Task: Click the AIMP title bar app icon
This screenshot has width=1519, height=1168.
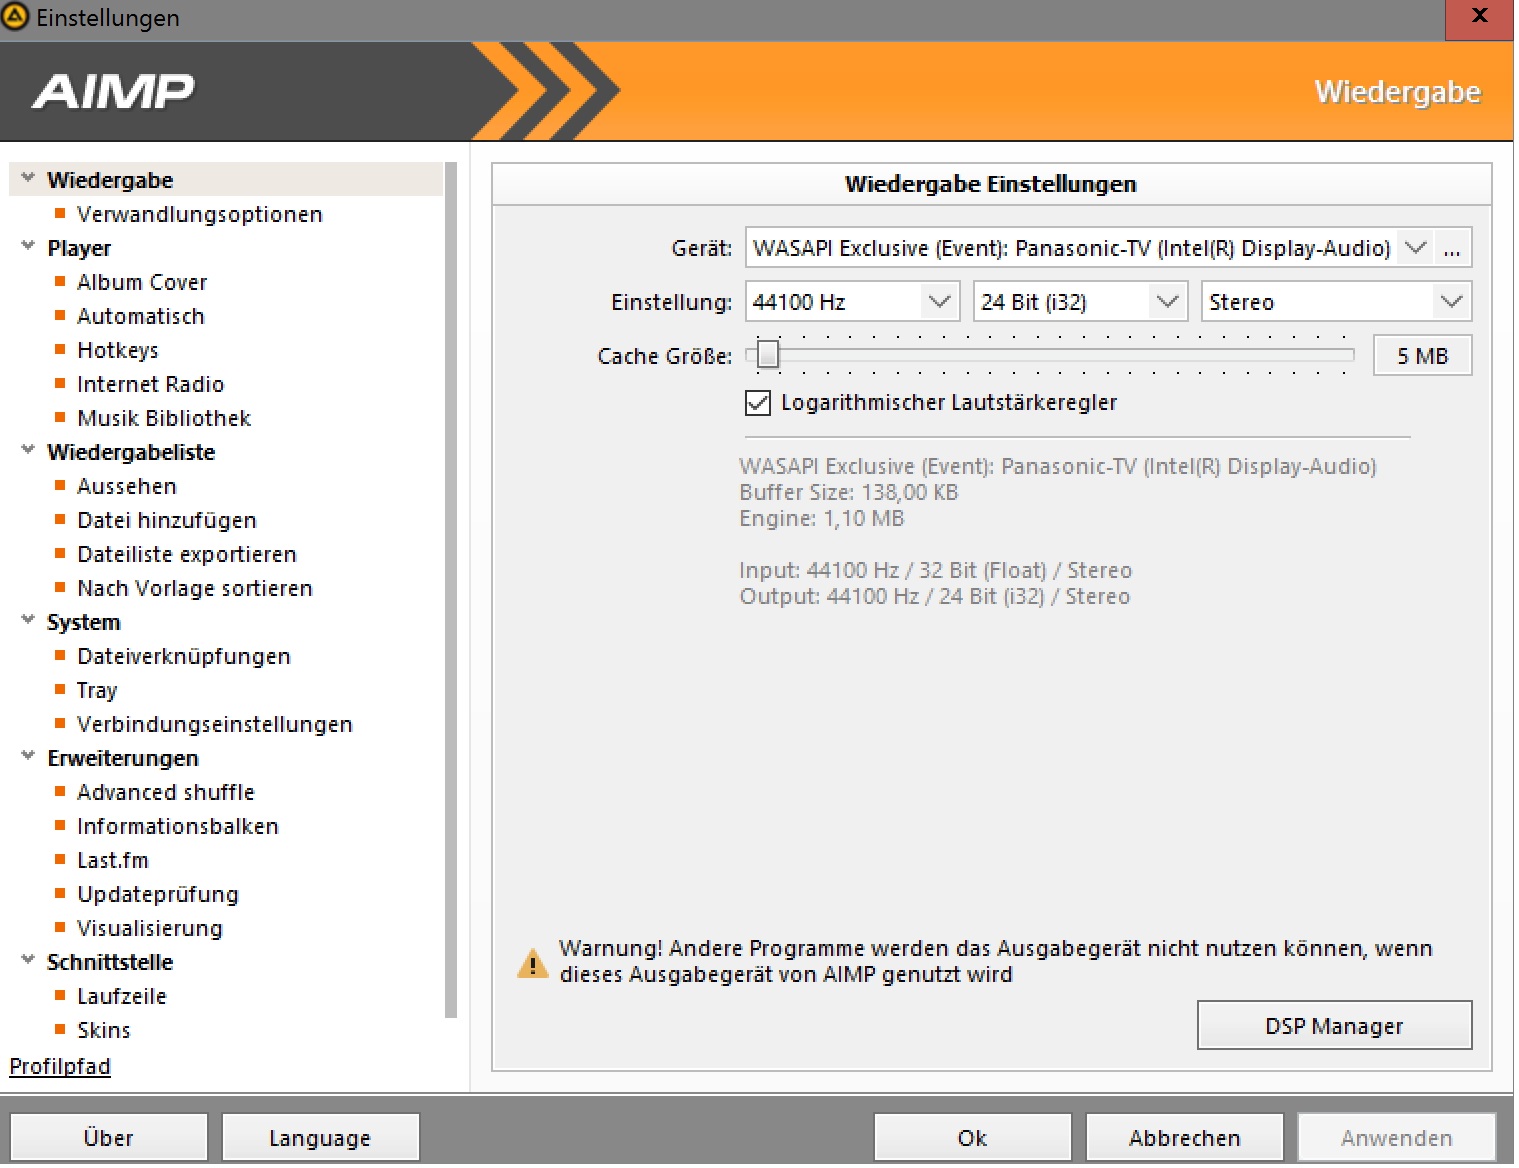Action: pyautogui.click(x=15, y=17)
